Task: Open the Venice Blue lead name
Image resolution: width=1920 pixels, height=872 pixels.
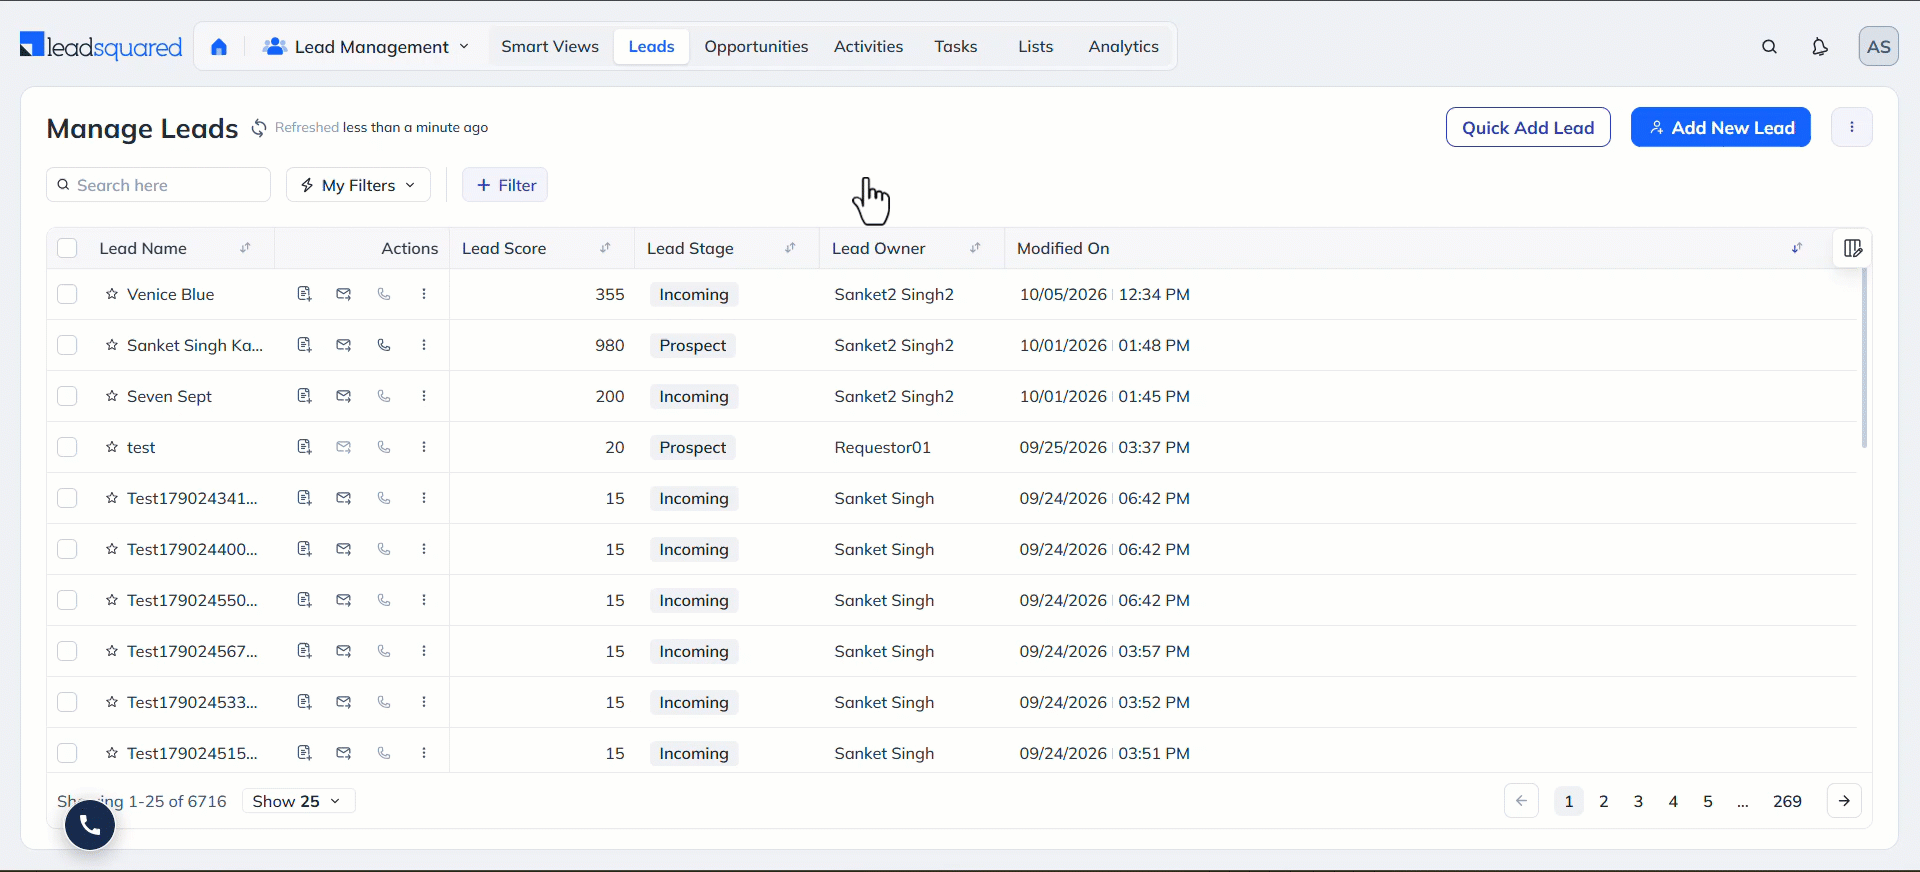Action: coord(170,294)
